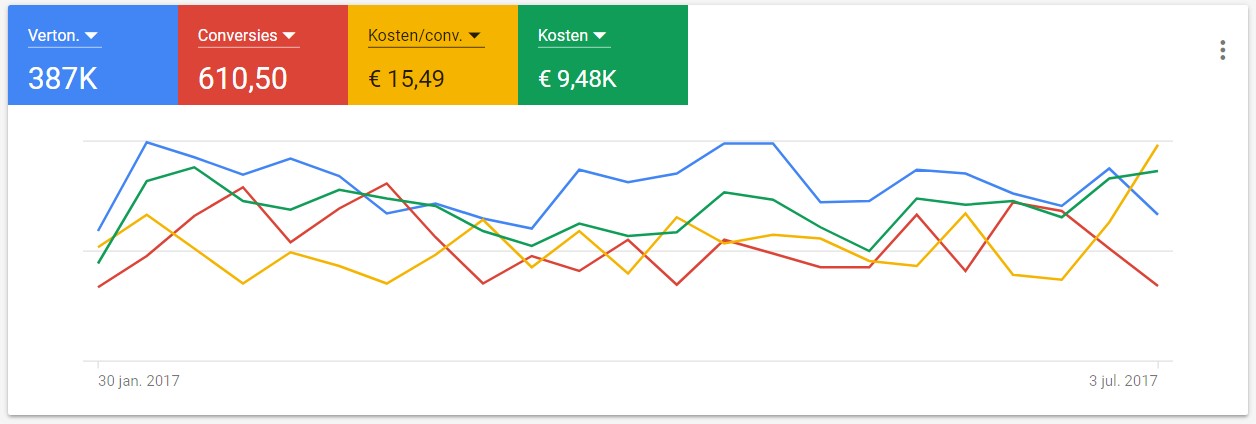Click the red line's leftmost starting point
The image size is (1256, 424).
pyautogui.click(x=98, y=287)
